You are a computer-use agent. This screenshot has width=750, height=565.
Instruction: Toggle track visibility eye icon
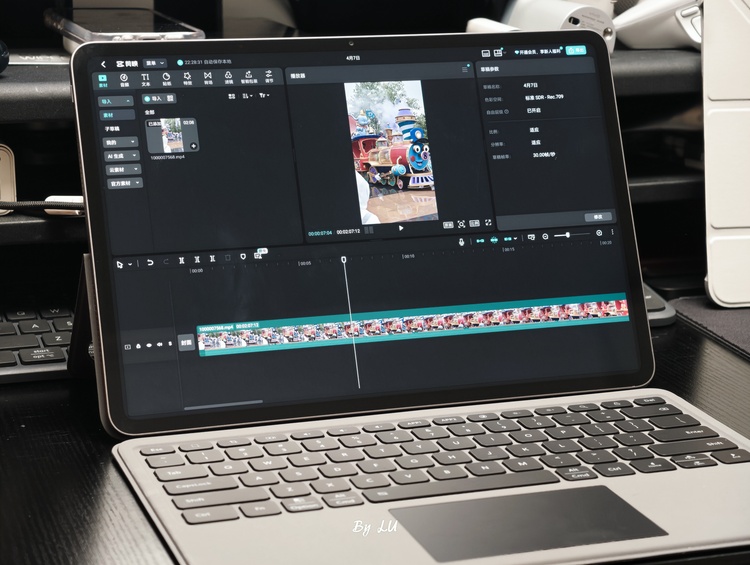click(x=150, y=346)
